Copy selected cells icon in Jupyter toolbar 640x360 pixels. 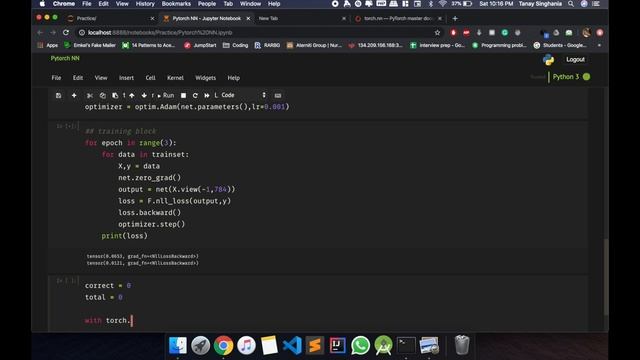[x=102, y=96]
